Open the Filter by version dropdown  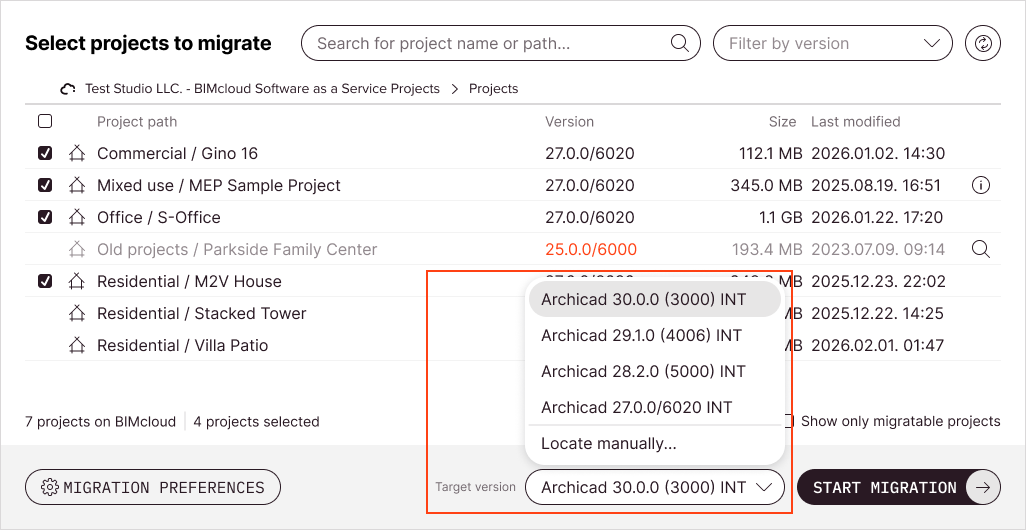coord(832,43)
